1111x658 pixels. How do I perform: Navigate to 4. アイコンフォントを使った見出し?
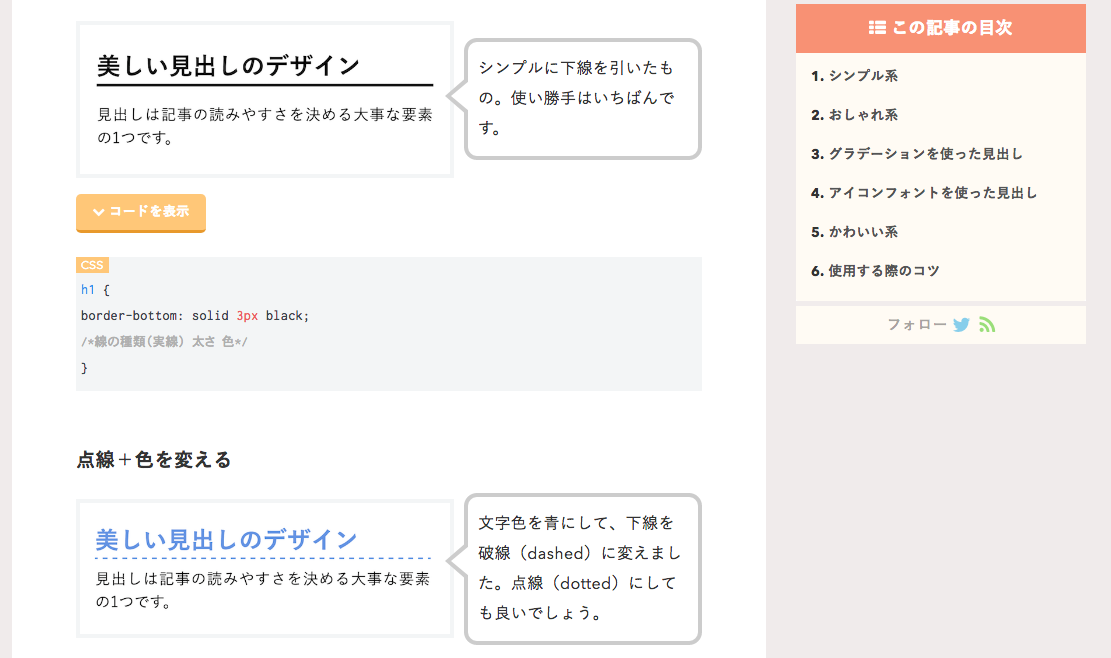pos(924,193)
